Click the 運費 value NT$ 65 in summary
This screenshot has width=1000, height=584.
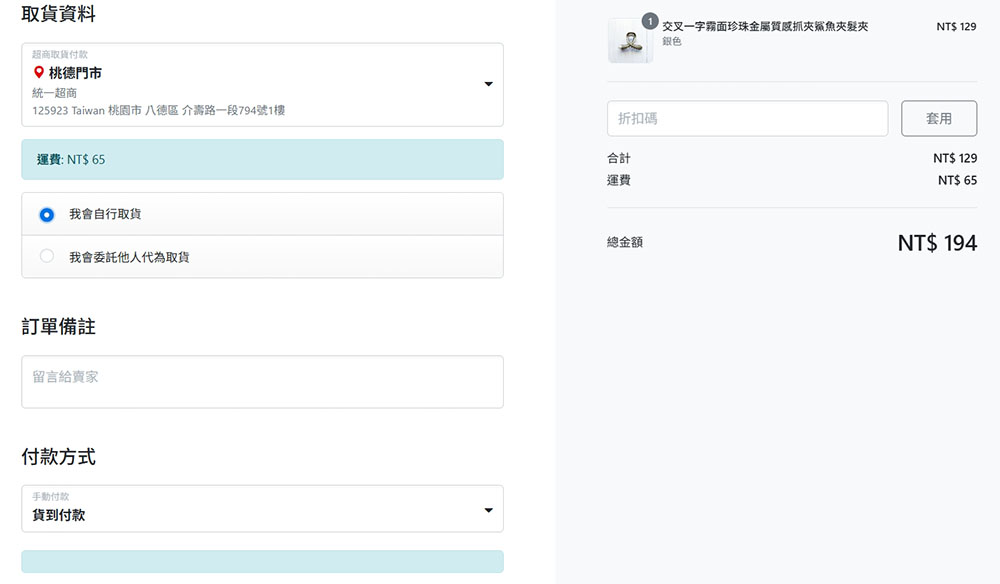(x=957, y=180)
